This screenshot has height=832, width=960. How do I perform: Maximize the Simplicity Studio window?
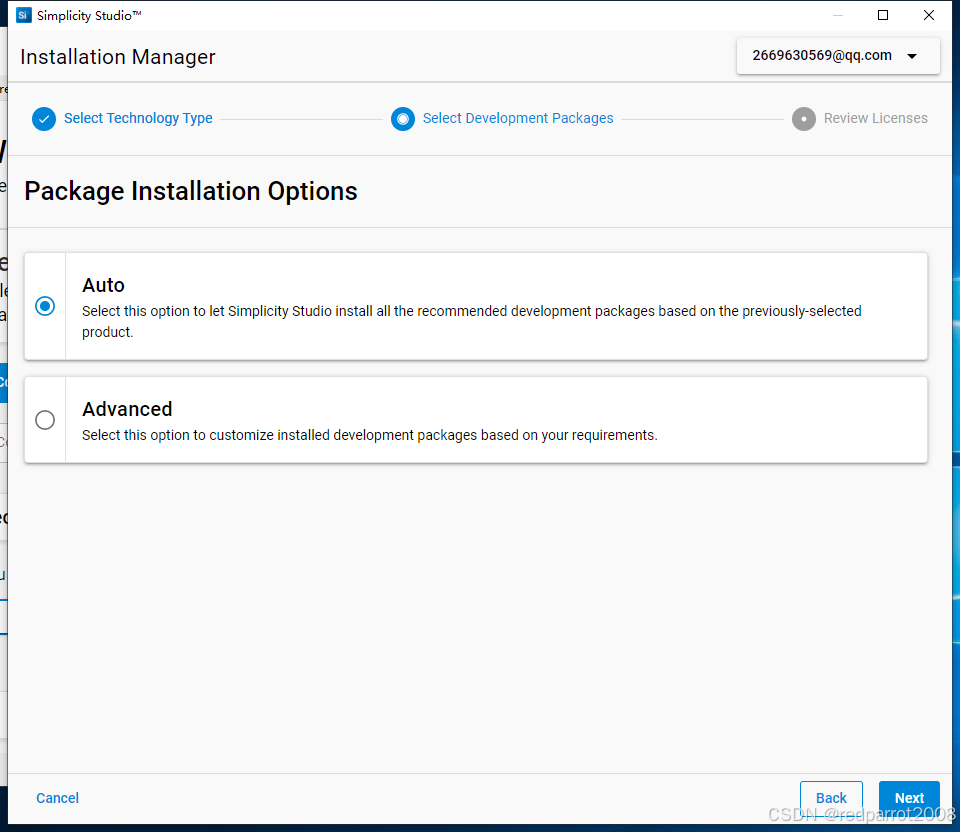click(883, 15)
